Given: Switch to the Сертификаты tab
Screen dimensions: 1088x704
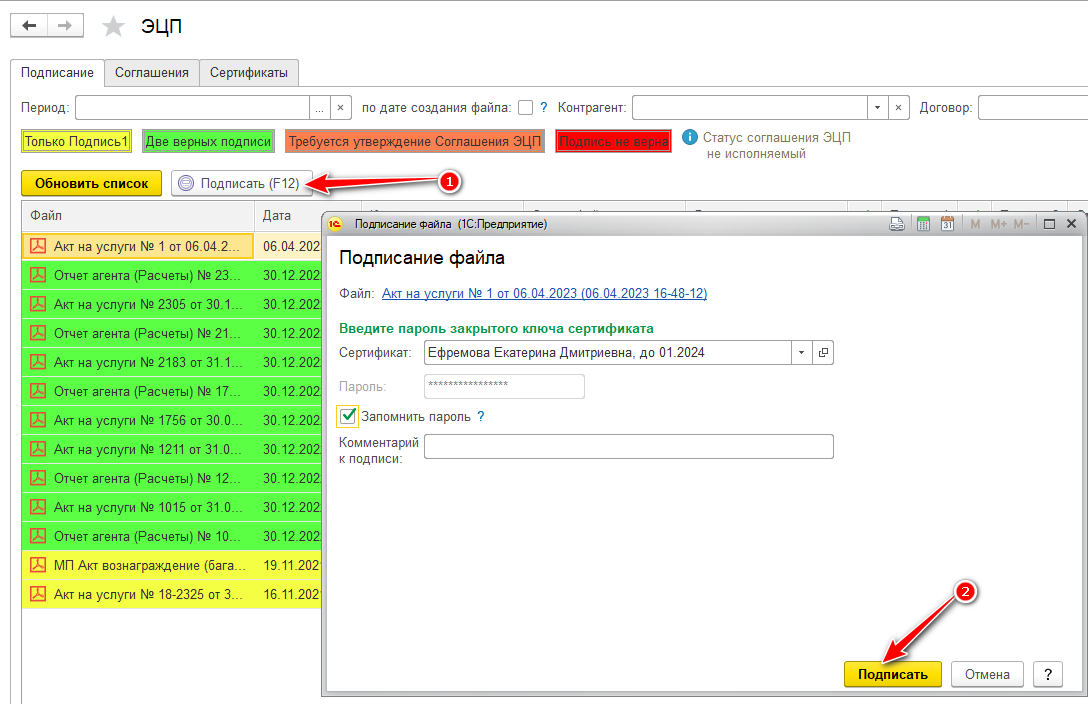Looking at the screenshot, I should pyautogui.click(x=249, y=73).
